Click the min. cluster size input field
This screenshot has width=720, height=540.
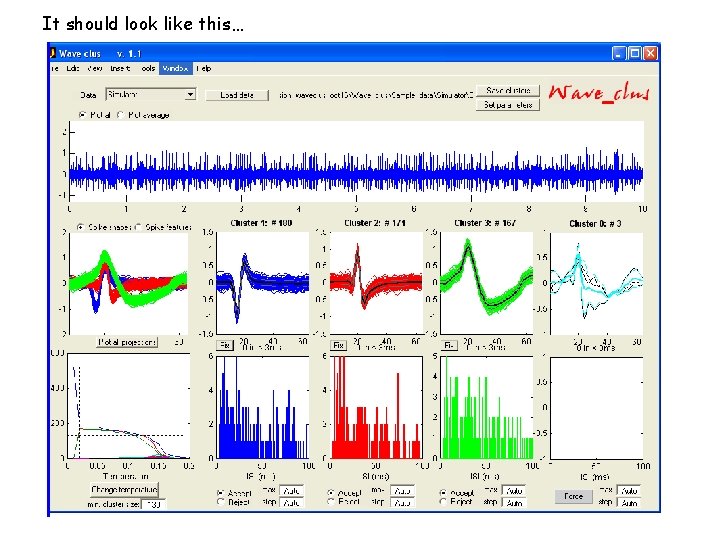point(153,504)
